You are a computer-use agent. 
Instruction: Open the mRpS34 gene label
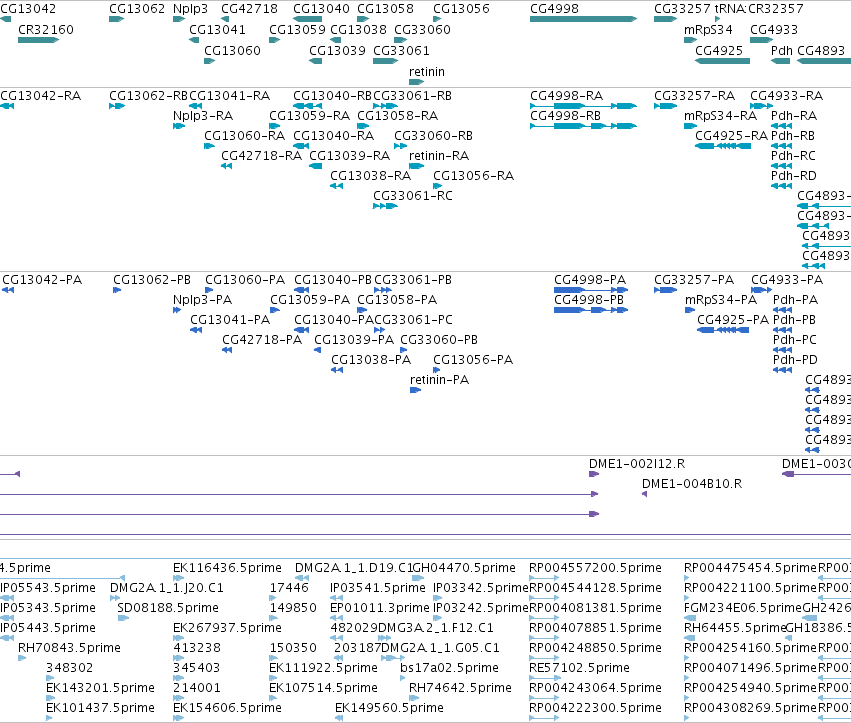[708, 30]
